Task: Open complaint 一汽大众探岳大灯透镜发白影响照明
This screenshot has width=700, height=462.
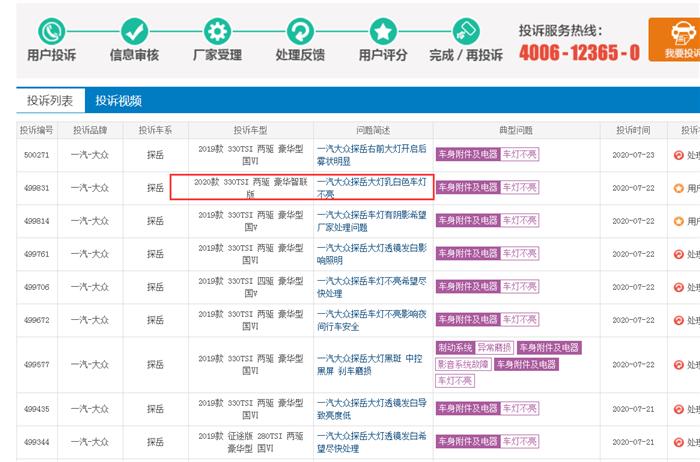Action: [371, 254]
